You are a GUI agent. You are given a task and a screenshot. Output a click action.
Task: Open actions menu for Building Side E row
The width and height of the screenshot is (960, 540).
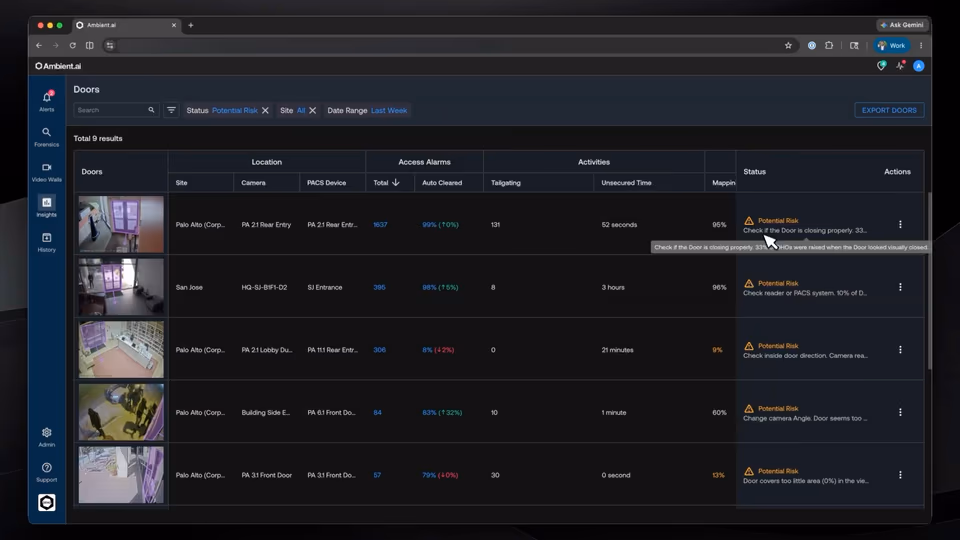[x=900, y=412]
